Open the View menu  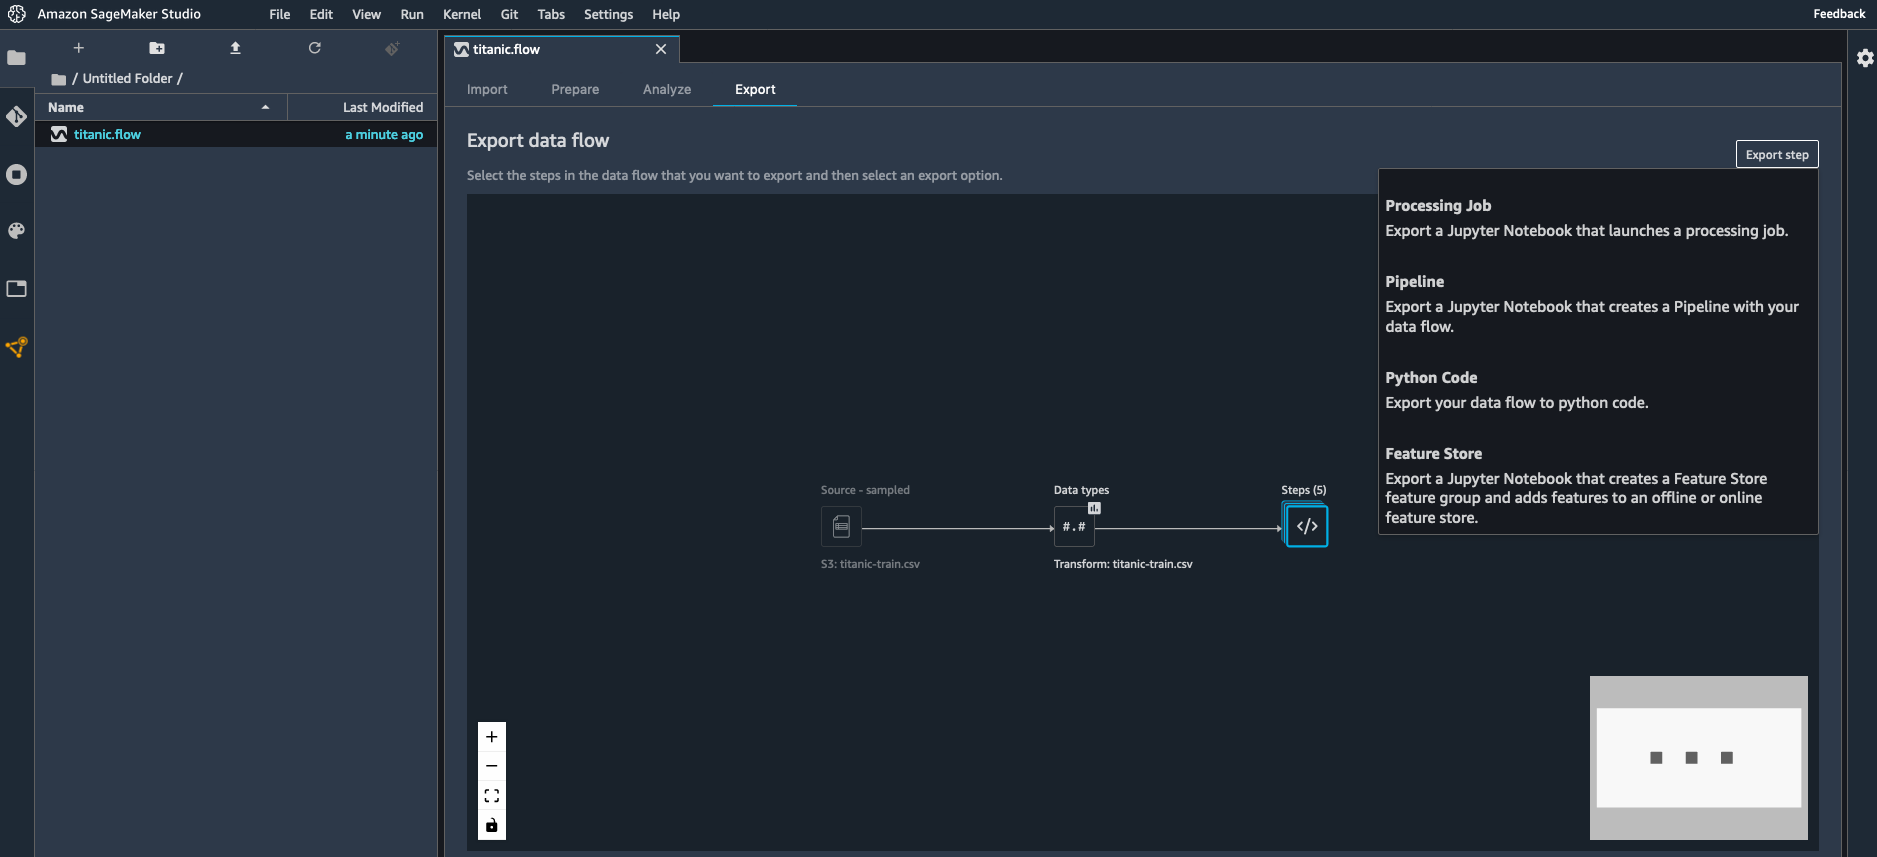pyautogui.click(x=366, y=14)
